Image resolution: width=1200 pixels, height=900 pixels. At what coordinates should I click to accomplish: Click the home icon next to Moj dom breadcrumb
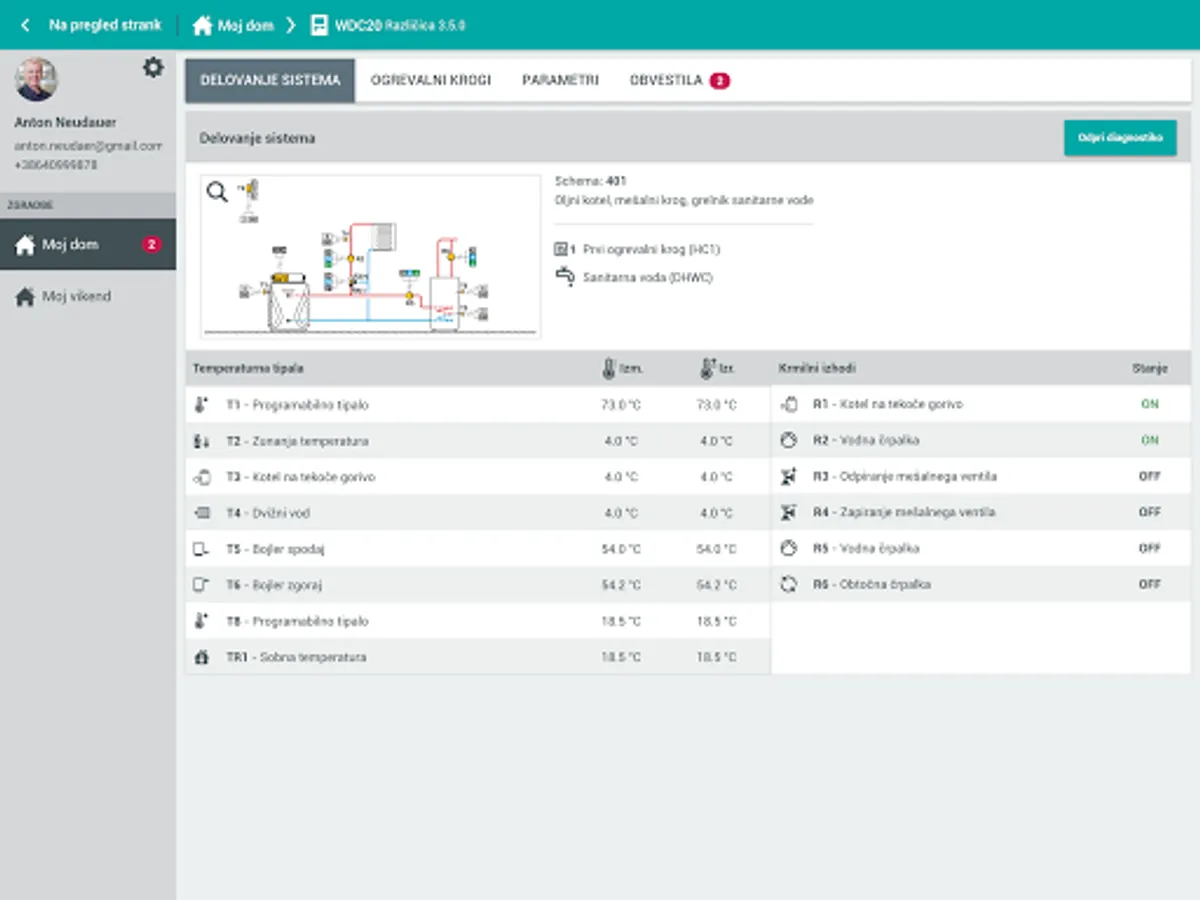click(x=203, y=25)
